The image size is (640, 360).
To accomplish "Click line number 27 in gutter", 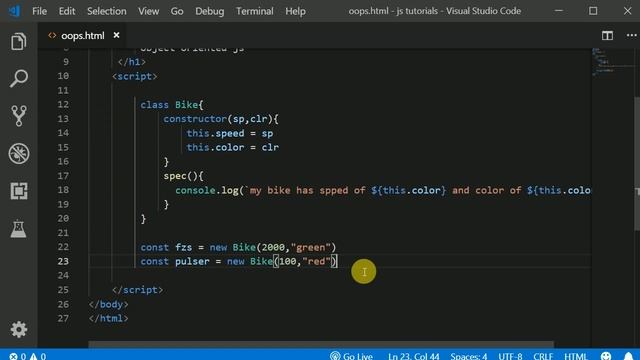I will [x=63, y=318].
